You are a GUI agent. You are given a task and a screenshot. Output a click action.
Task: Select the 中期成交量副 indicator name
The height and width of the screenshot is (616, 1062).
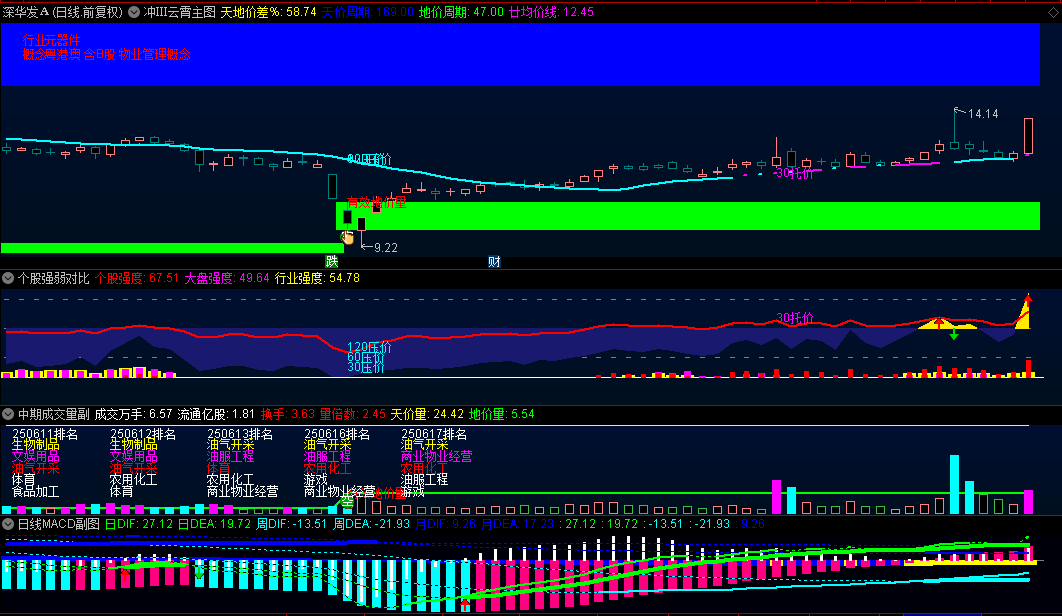click(54, 413)
